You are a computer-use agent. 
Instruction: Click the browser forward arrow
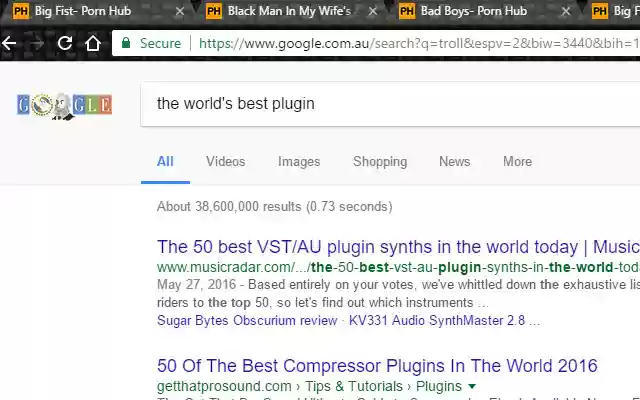[37, 43]
